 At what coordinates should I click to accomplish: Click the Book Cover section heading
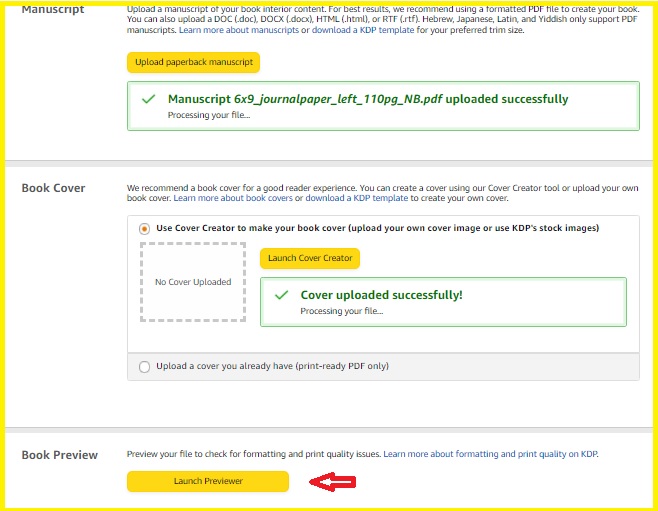53,188
